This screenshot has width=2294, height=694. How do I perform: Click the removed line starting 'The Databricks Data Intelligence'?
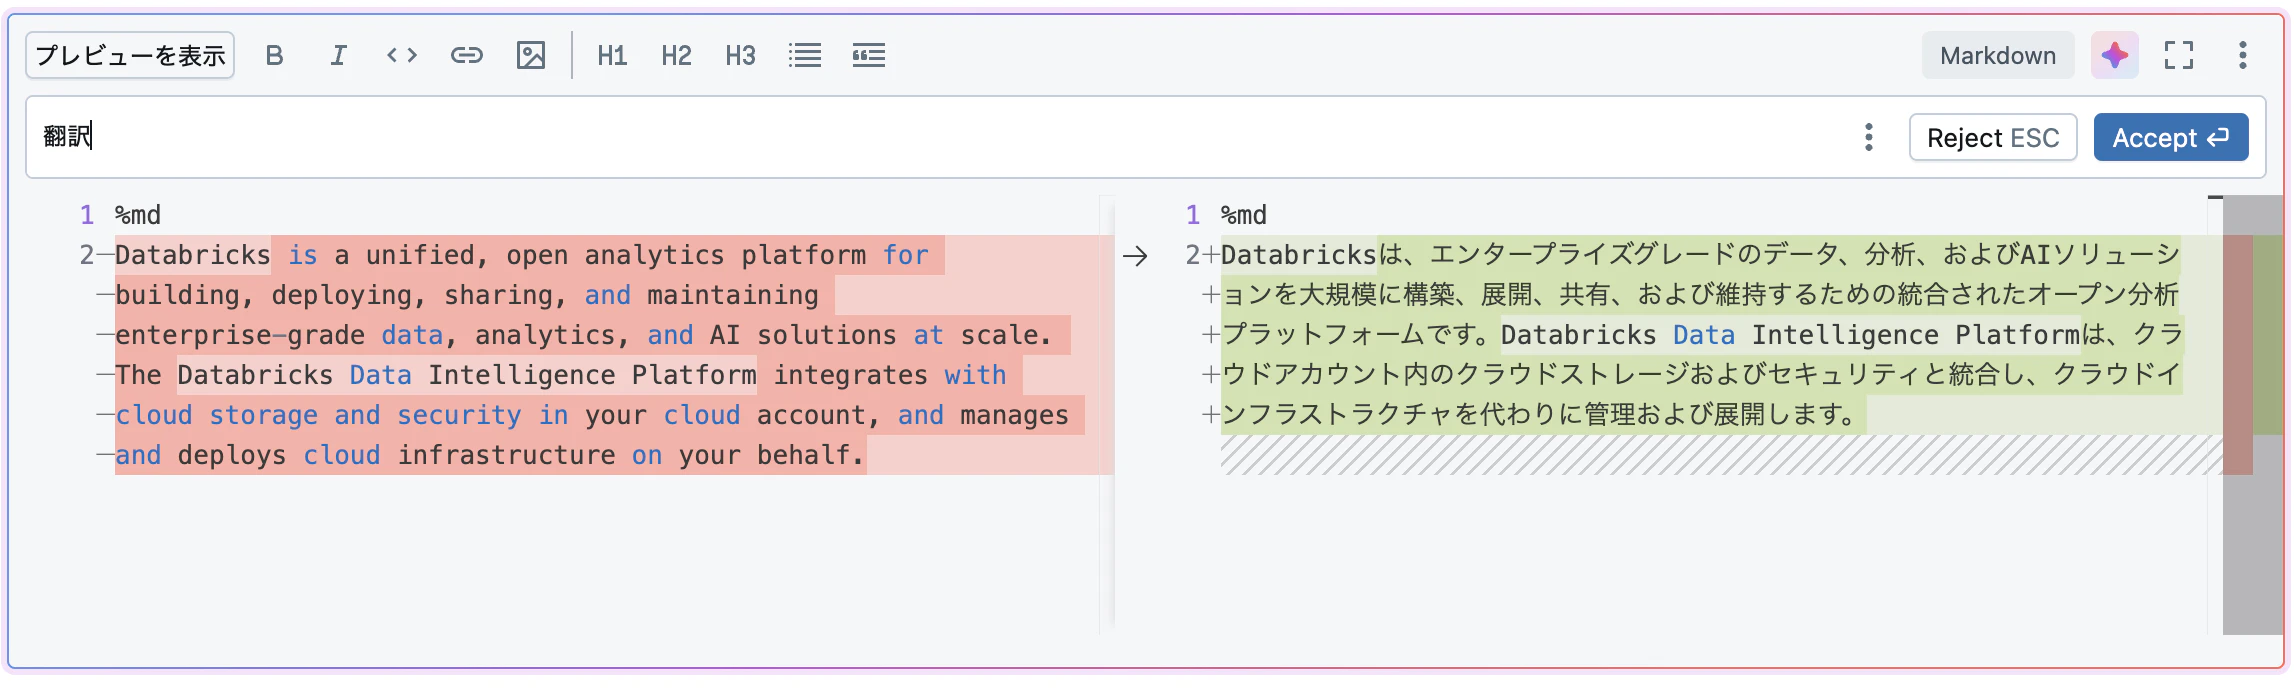tap(561, 375)
